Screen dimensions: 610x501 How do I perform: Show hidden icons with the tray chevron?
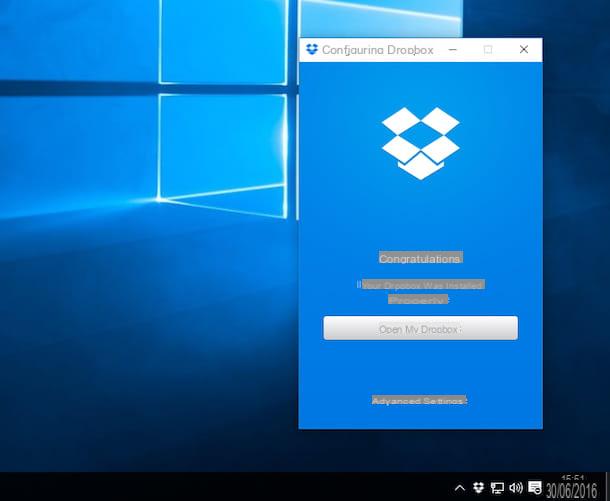(x=459, y=488)
